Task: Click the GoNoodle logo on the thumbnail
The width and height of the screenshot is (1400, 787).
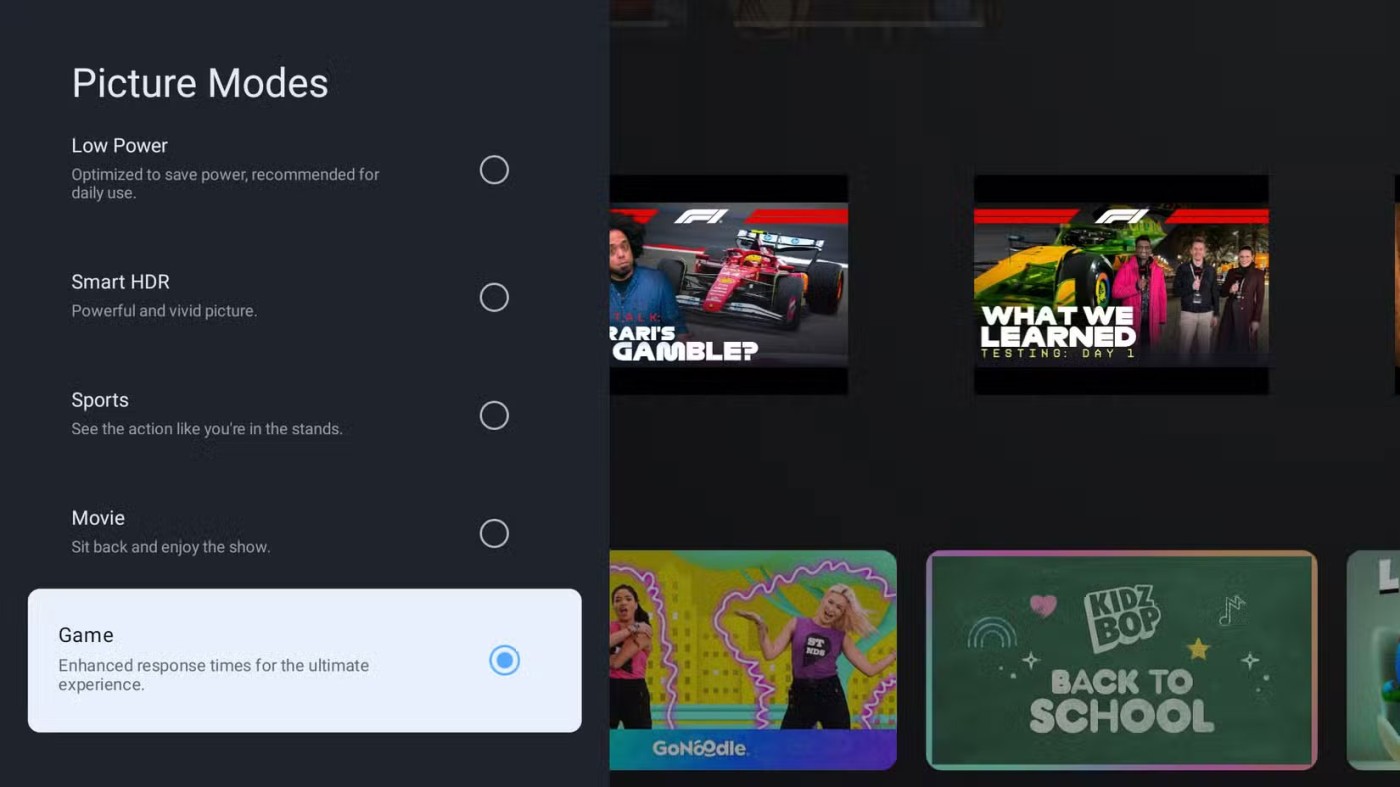Action: pyautogui.click(x=699, y=748)
